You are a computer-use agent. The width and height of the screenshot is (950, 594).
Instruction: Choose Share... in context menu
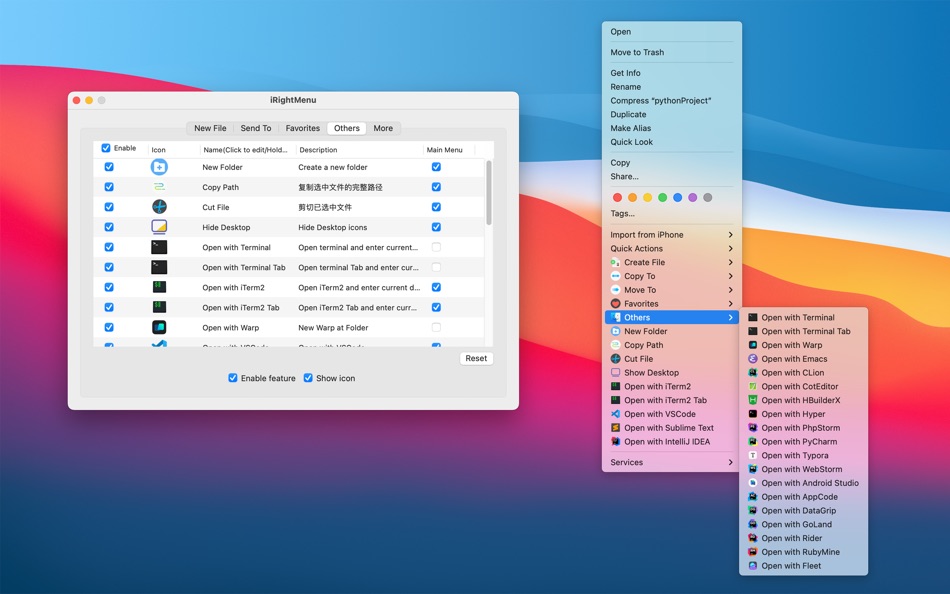click(671, 176)
